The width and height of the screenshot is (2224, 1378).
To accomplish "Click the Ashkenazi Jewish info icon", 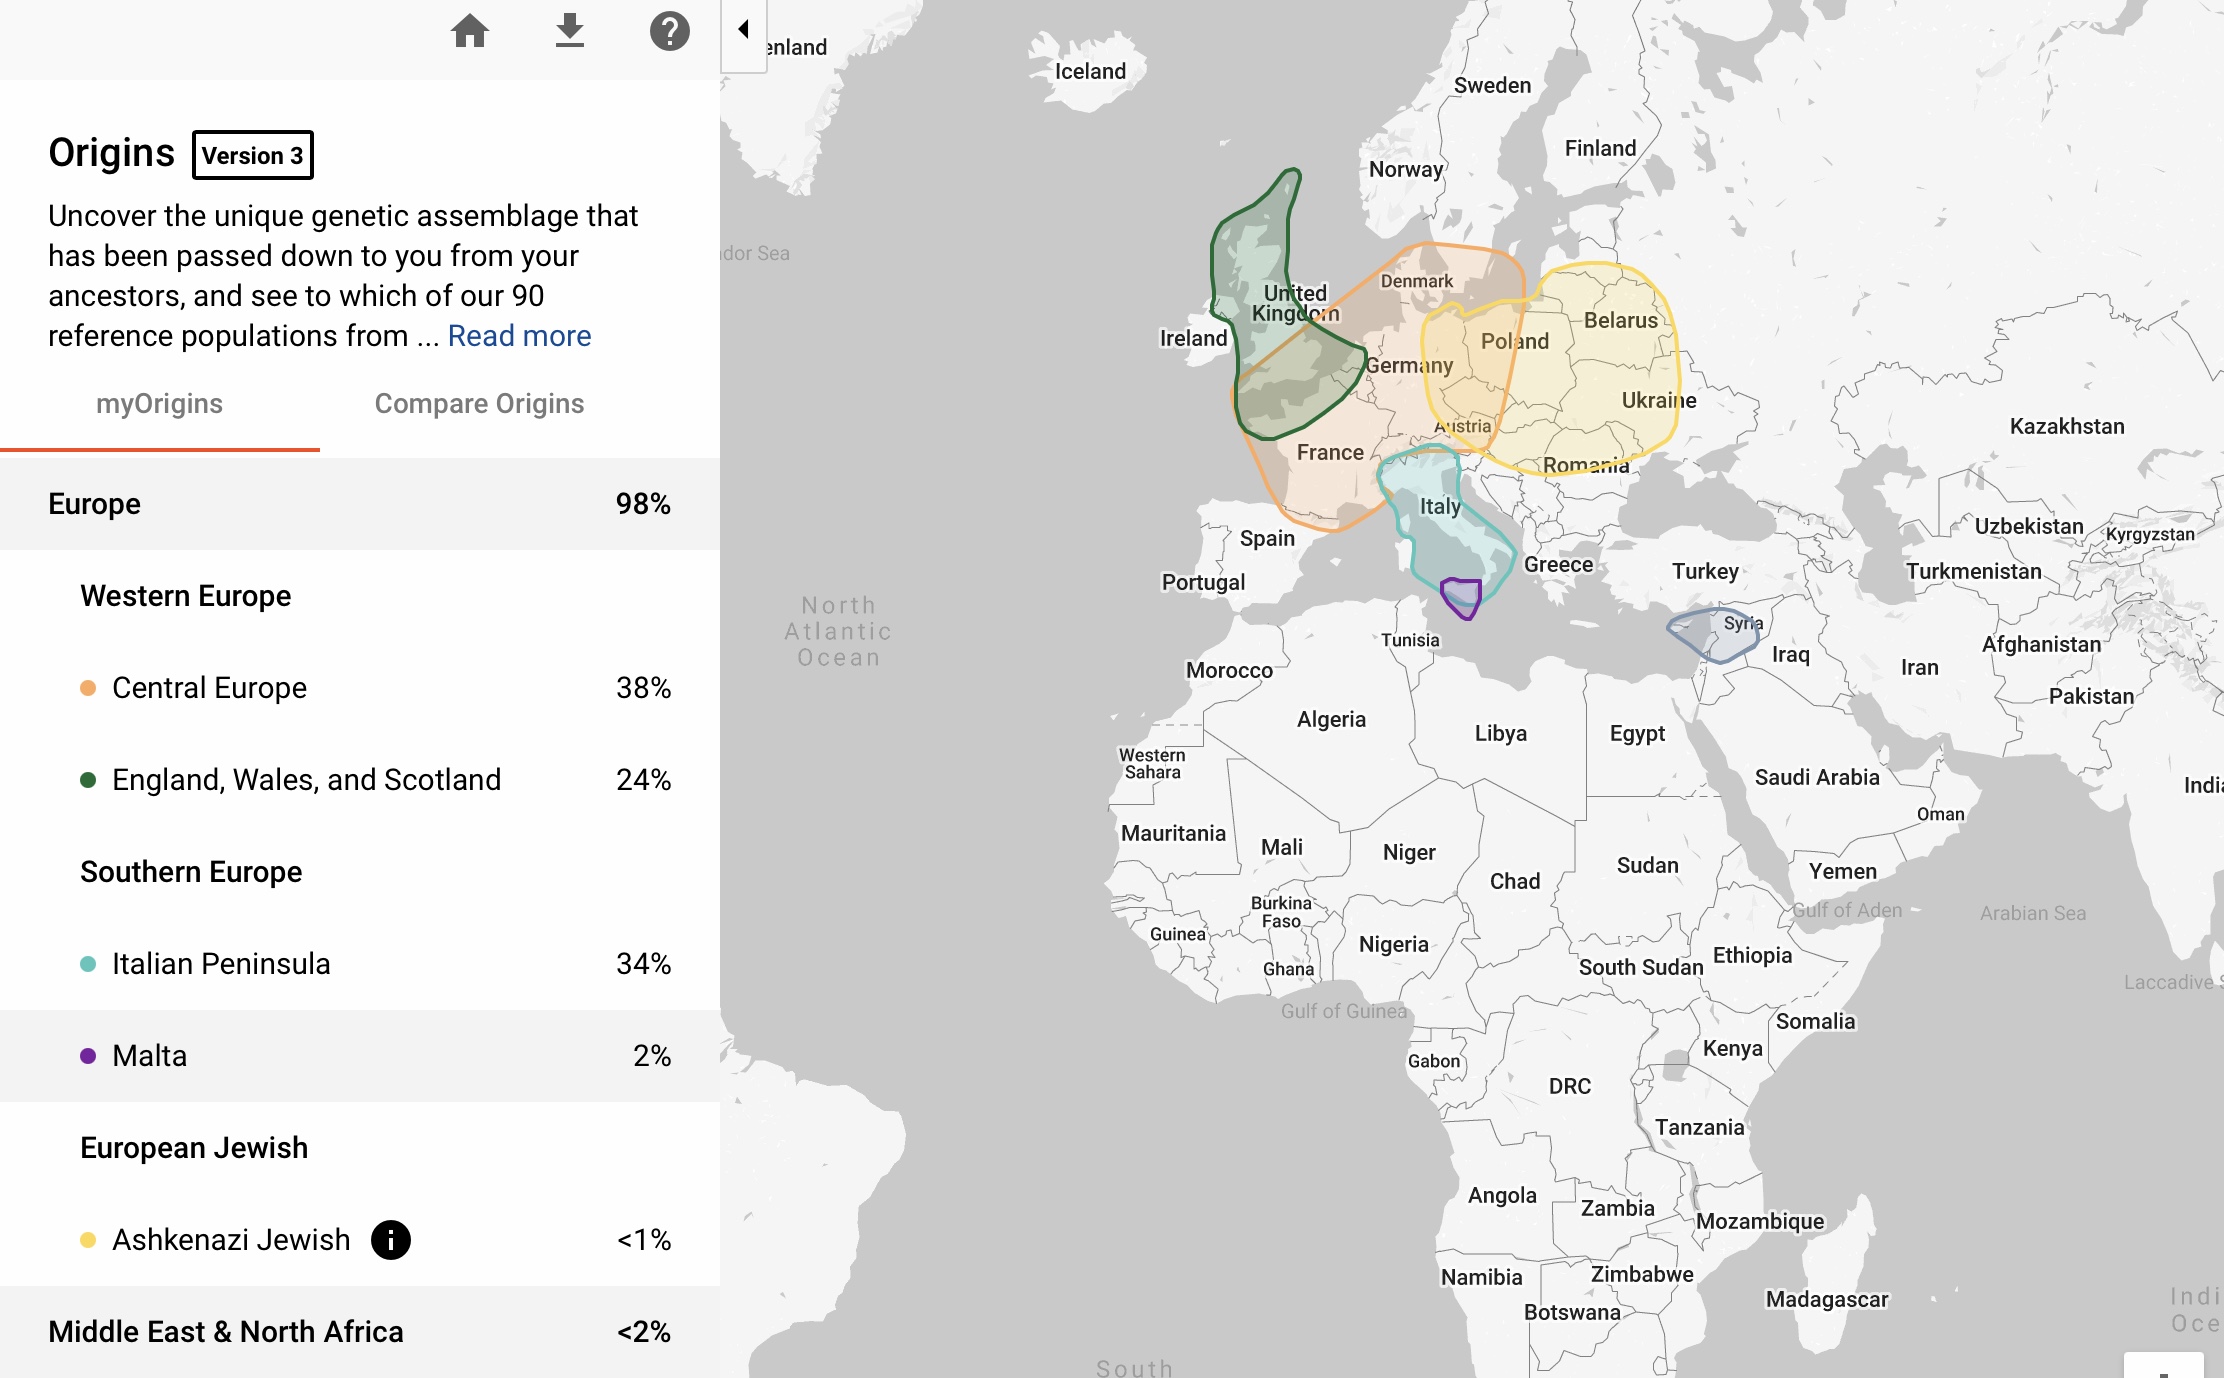I will pyautogui.click(x=391, y=1240).
